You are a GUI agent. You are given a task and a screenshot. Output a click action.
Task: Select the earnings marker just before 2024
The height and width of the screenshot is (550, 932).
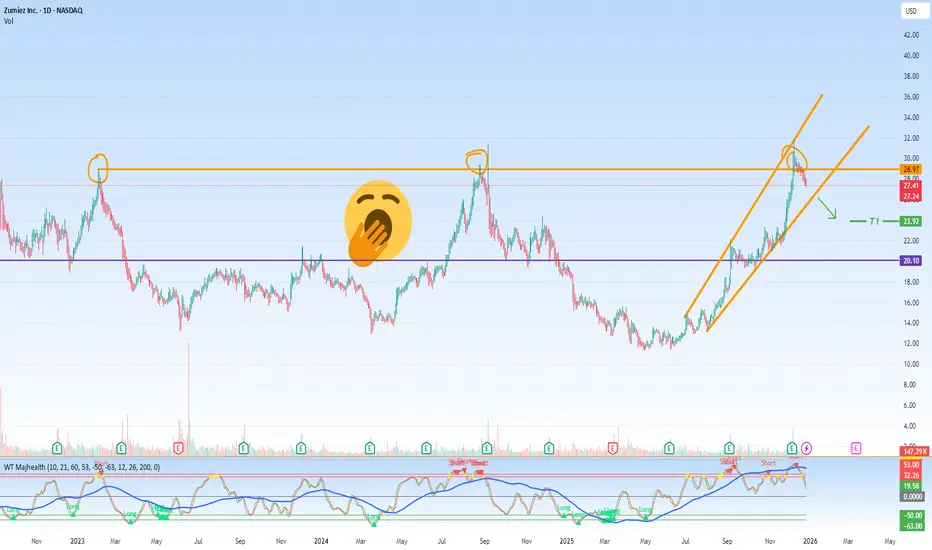[301, 448]
